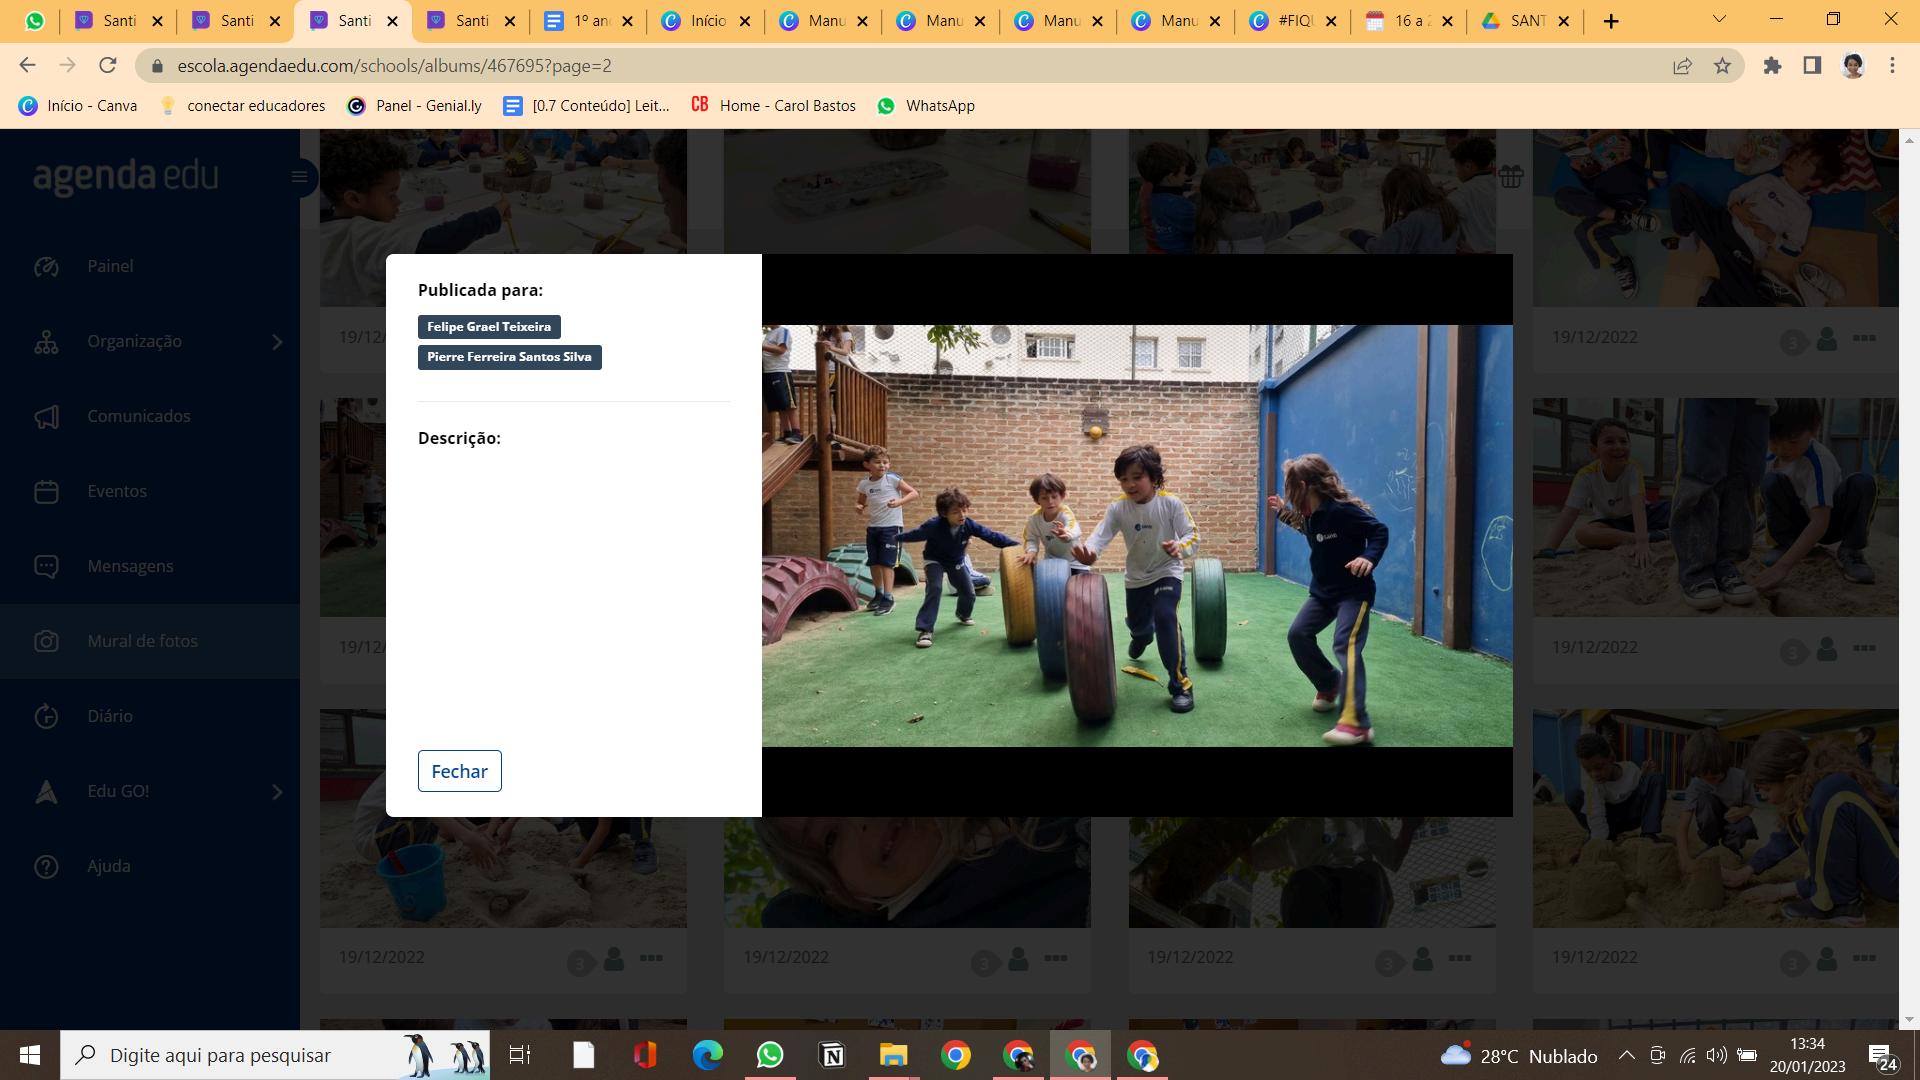Expand the Organização submenu chevron

tap(277, 342)
